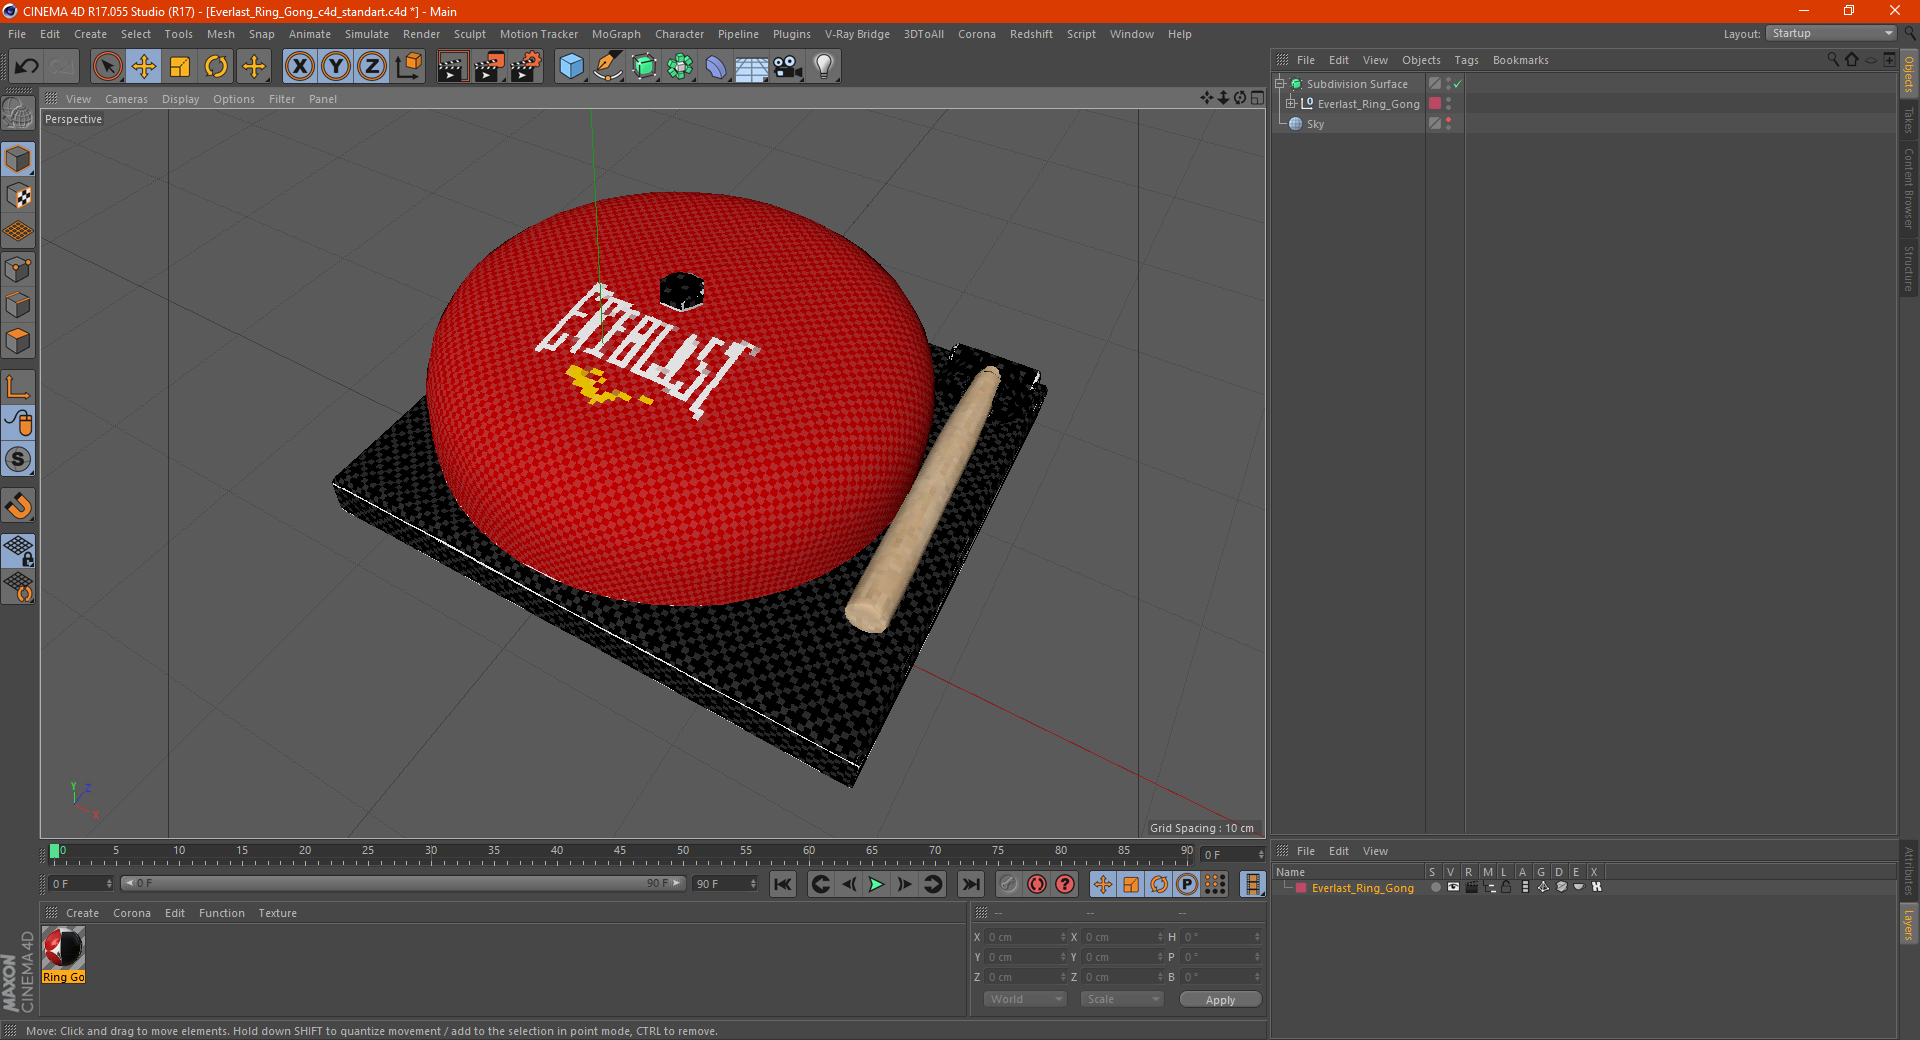Enable Axis mode
The height and width of the screenshot is (1040, 1920).
(x=18, y=387)
